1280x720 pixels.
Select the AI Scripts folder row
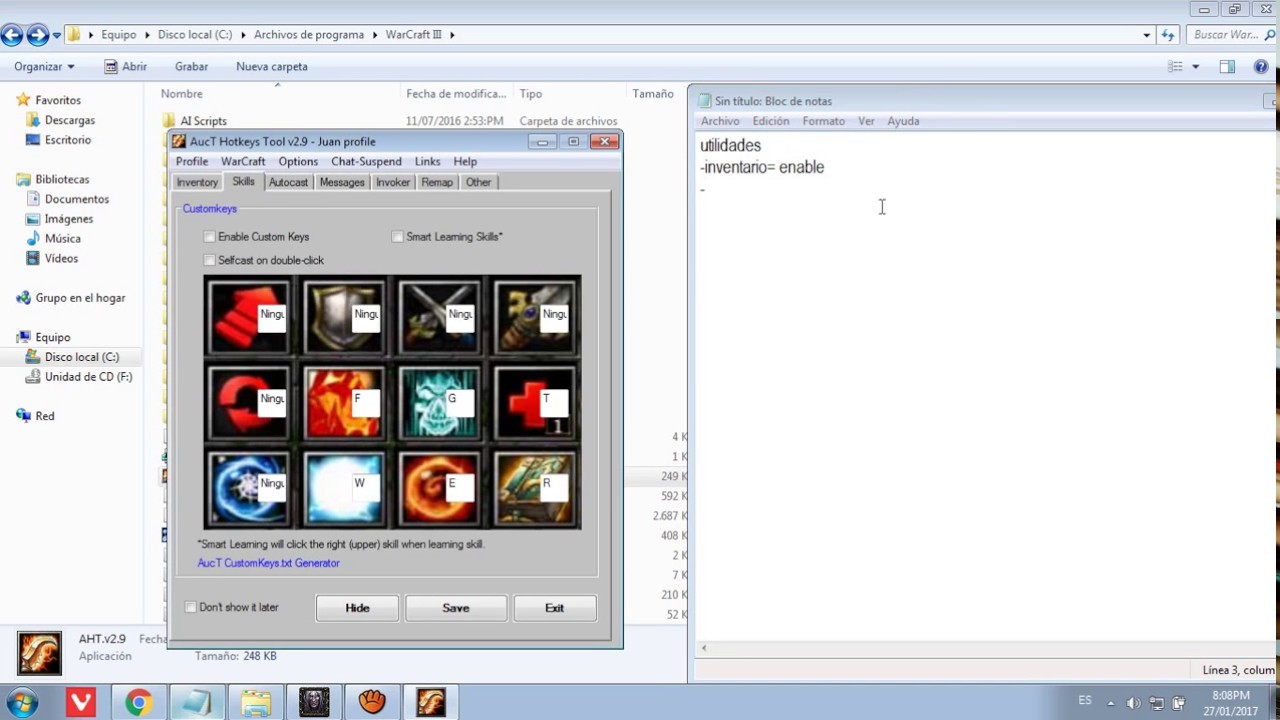(203, 121)
